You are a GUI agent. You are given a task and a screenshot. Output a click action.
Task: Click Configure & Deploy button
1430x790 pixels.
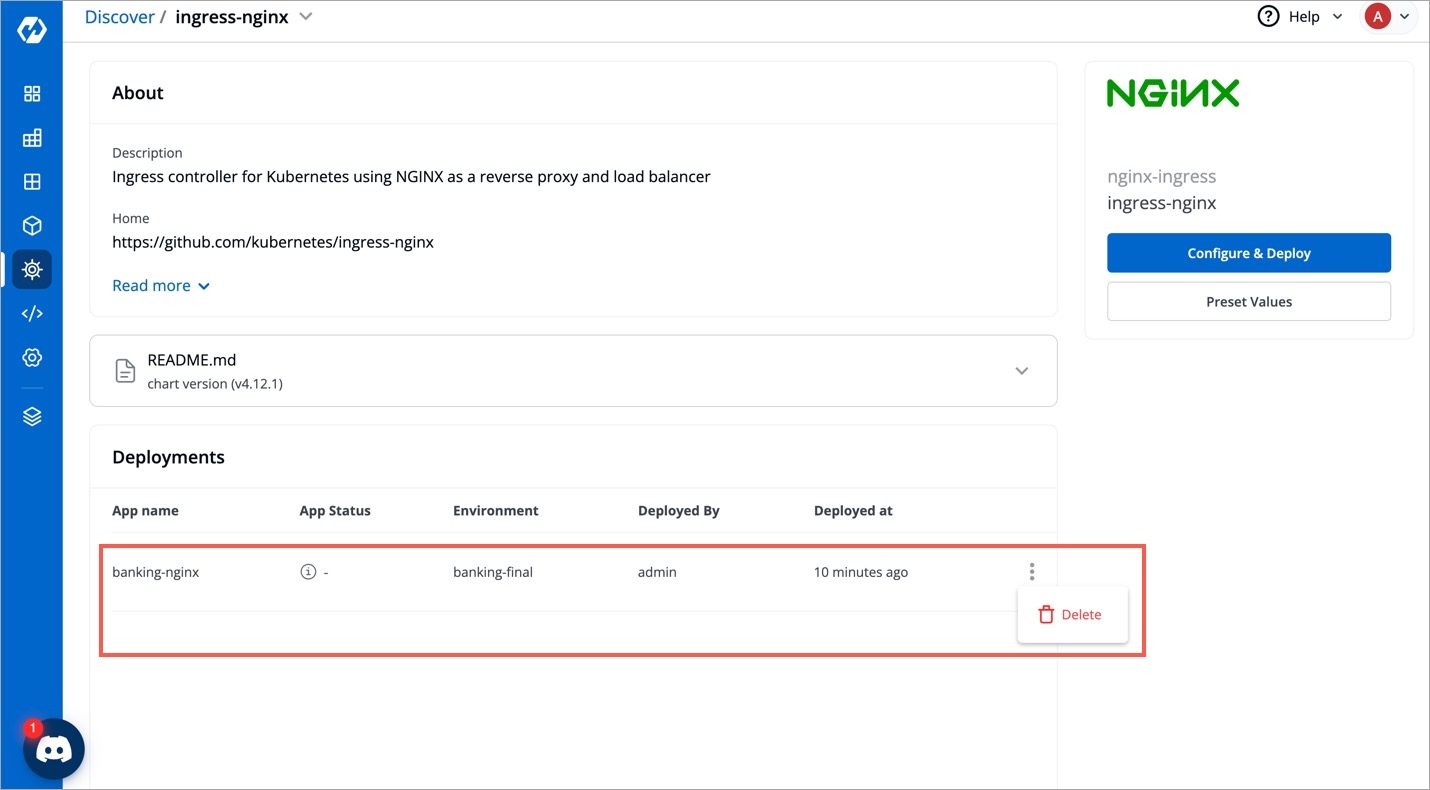1249,253
